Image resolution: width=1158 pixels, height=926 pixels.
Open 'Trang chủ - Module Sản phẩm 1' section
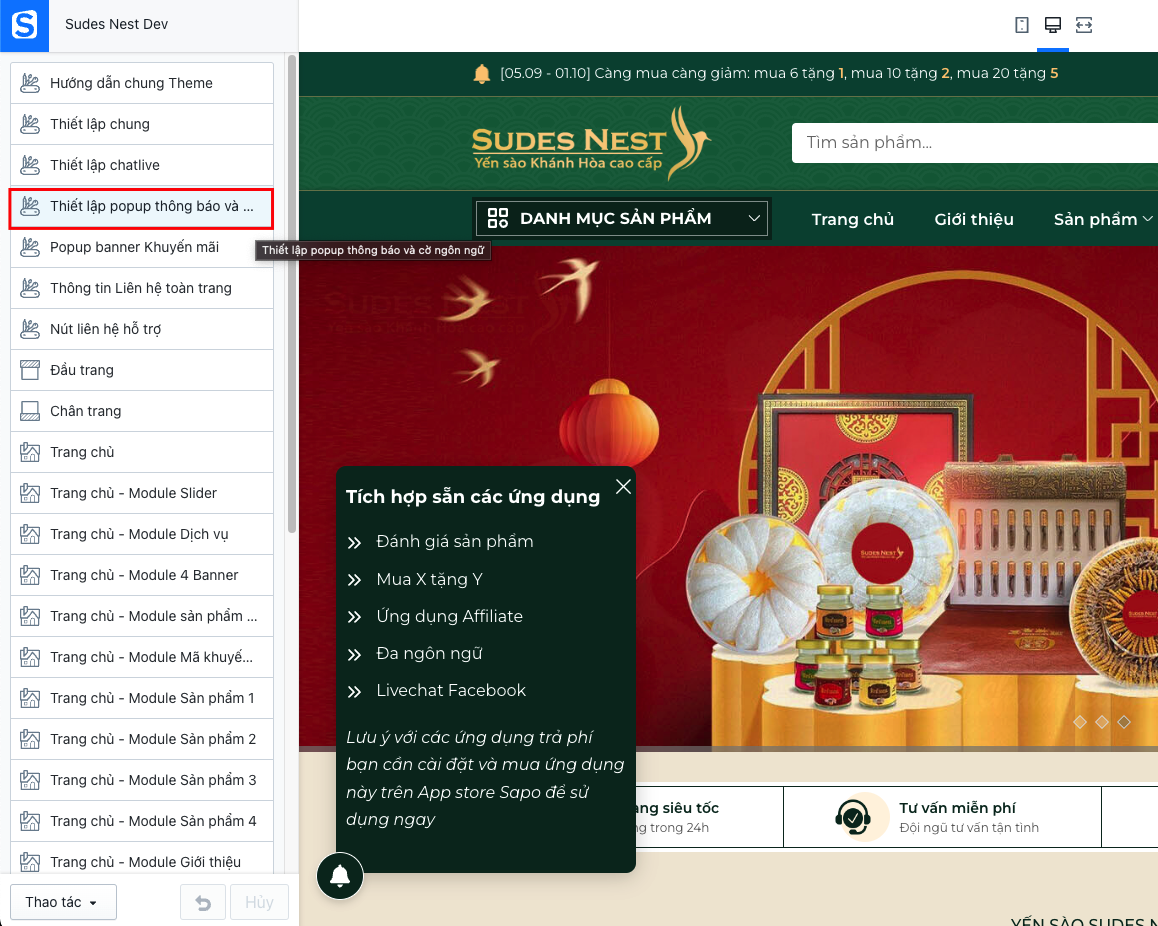142,698
